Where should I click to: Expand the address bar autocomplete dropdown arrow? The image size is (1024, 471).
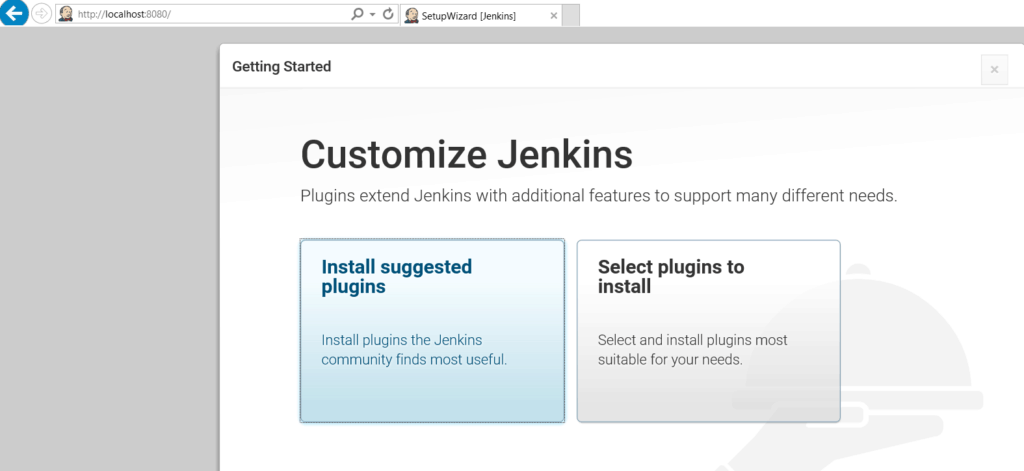372,14
